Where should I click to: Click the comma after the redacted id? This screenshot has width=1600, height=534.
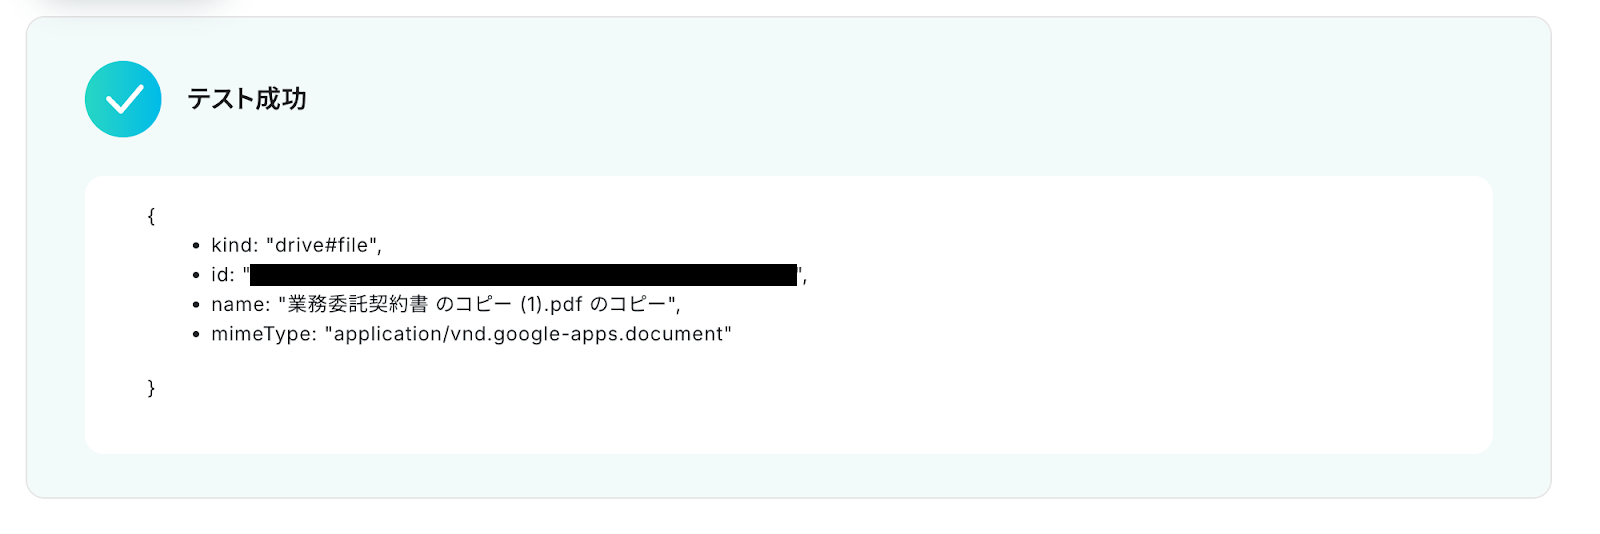click(x=805, y=279)
